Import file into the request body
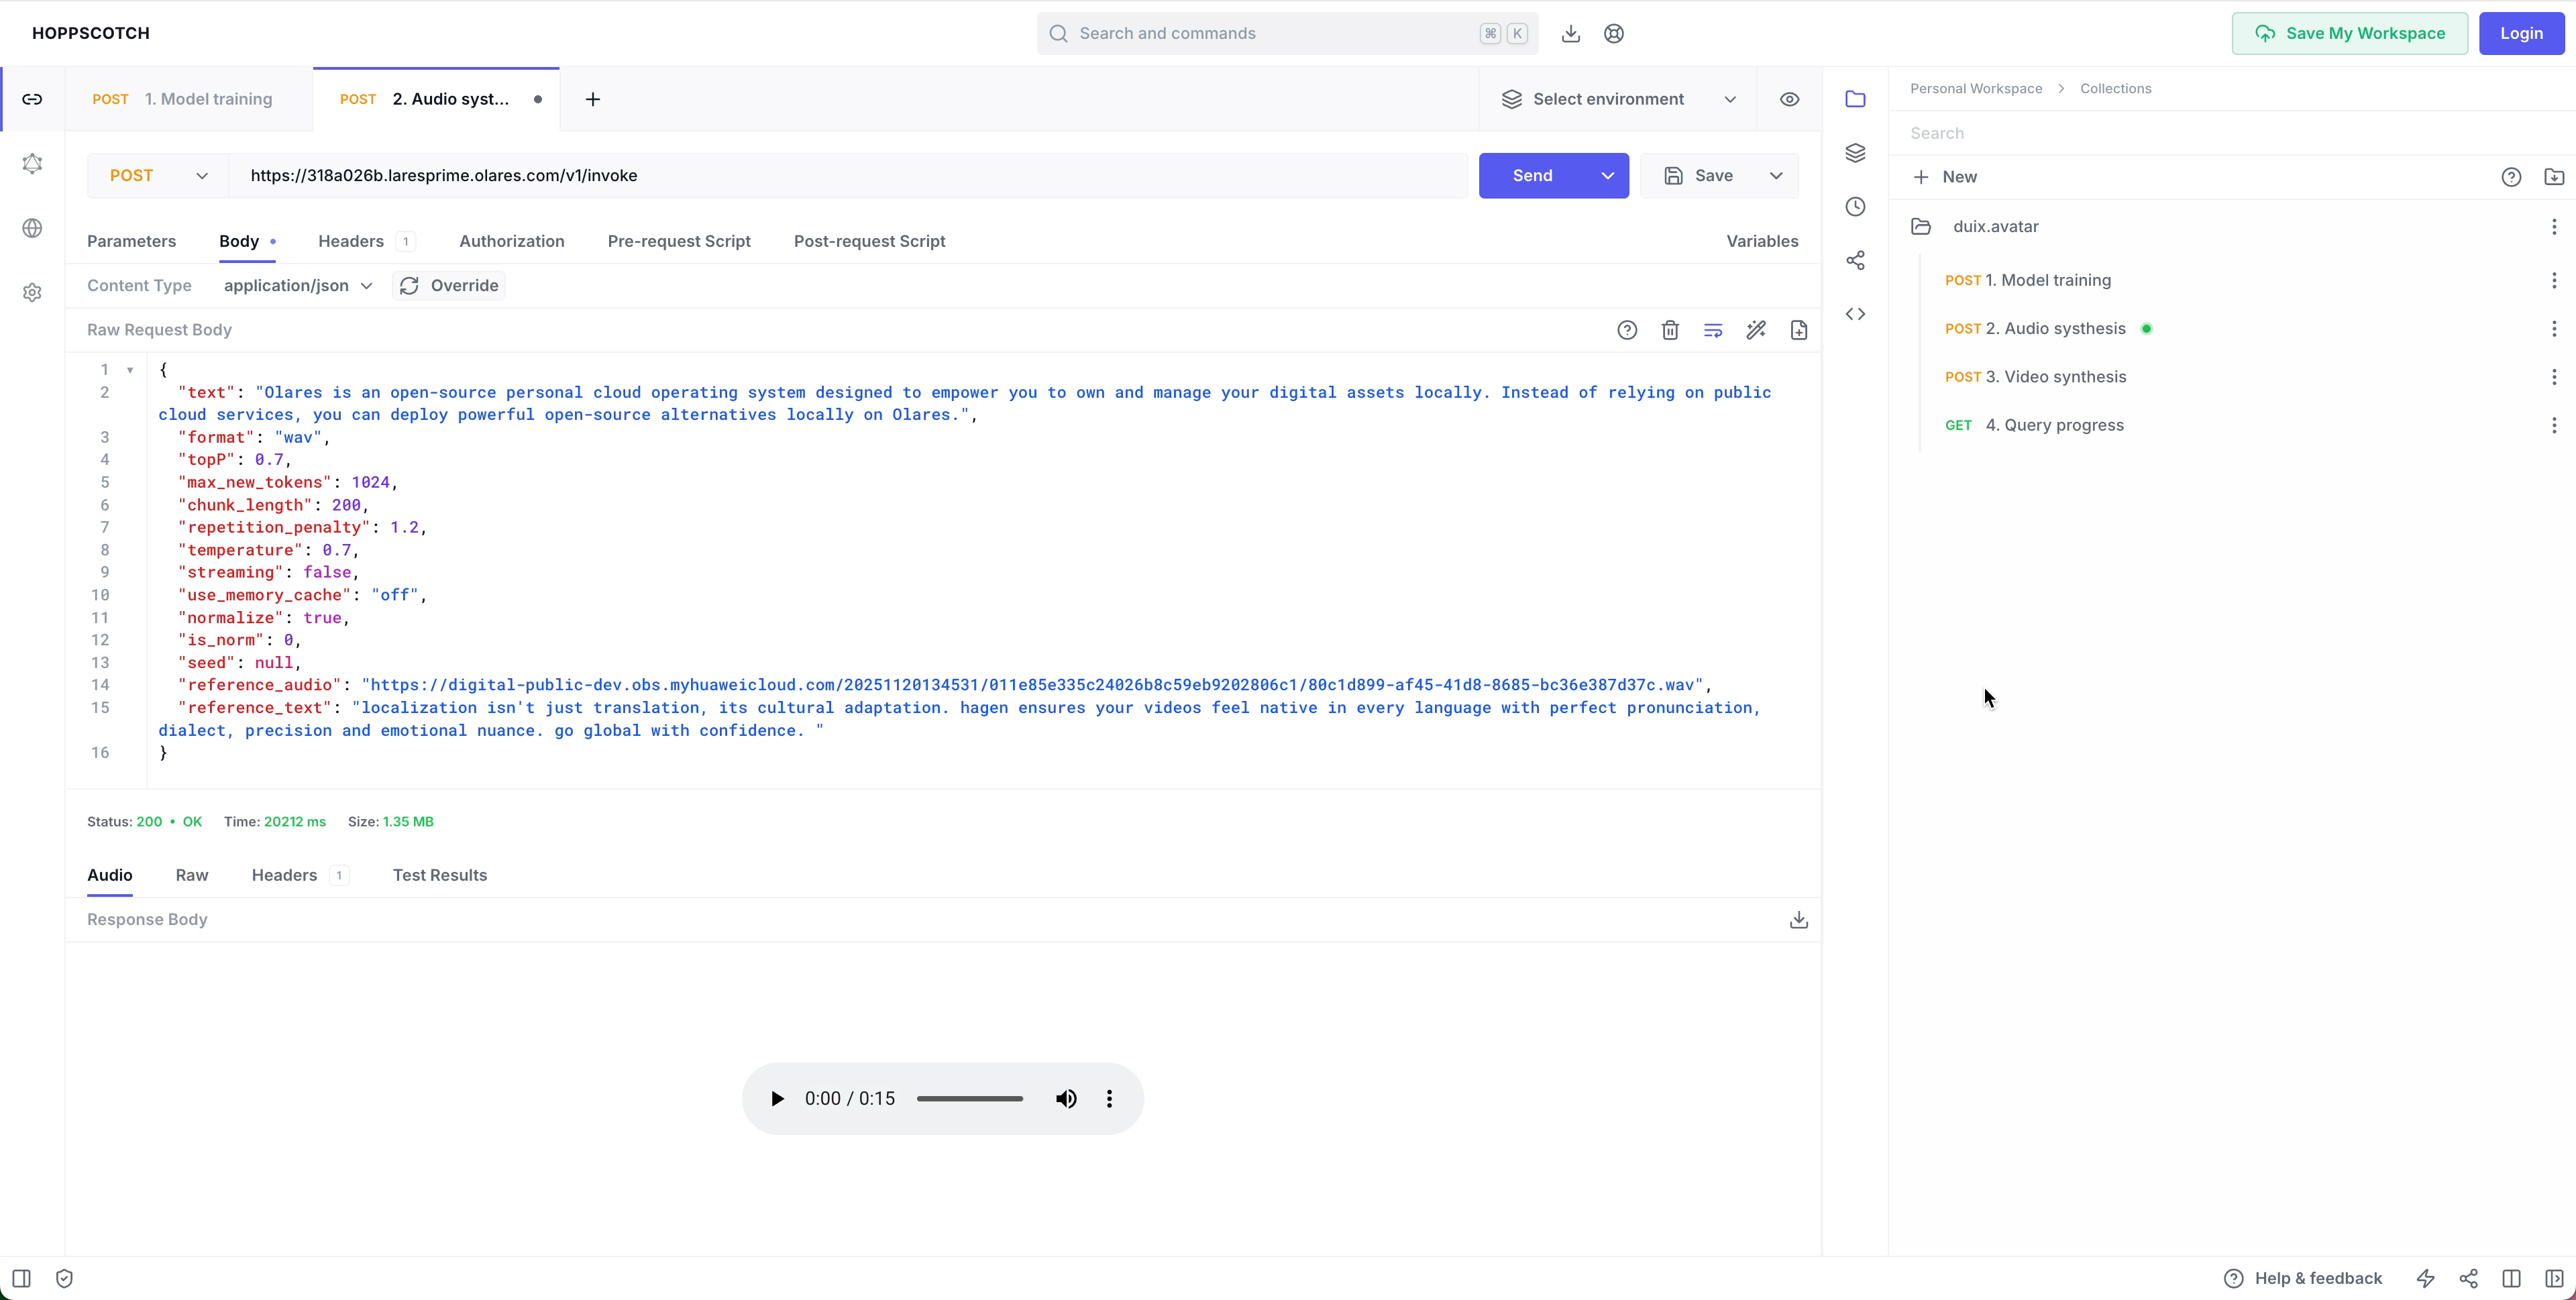Image resolution: width=2576 pixels, height=1300 pixels. pos(1799,329)
